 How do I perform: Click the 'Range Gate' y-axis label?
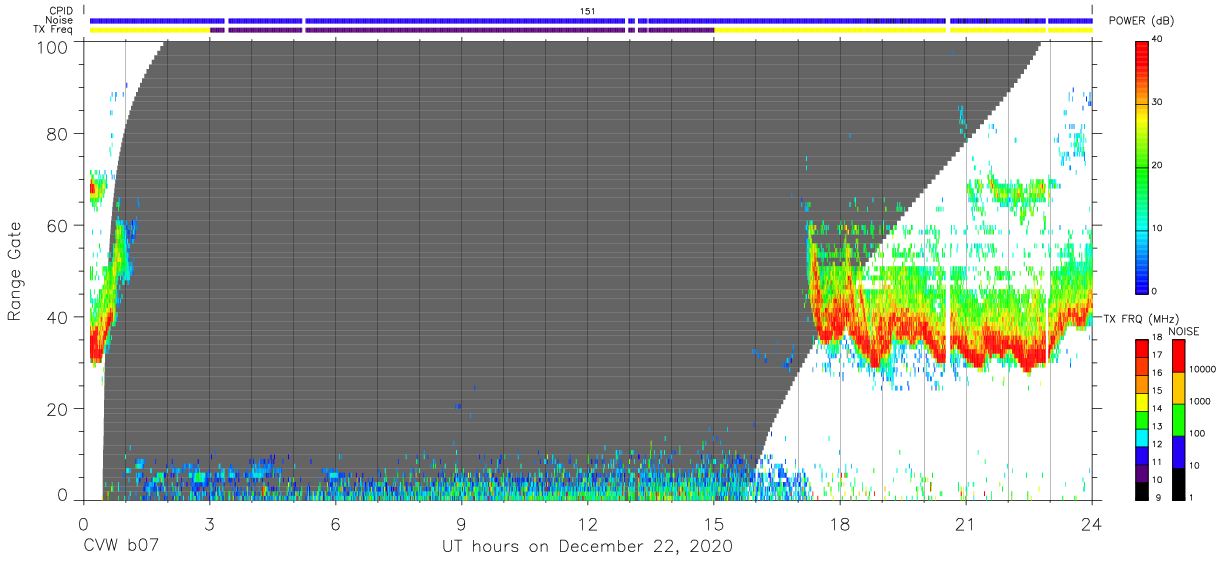point(15,272)
